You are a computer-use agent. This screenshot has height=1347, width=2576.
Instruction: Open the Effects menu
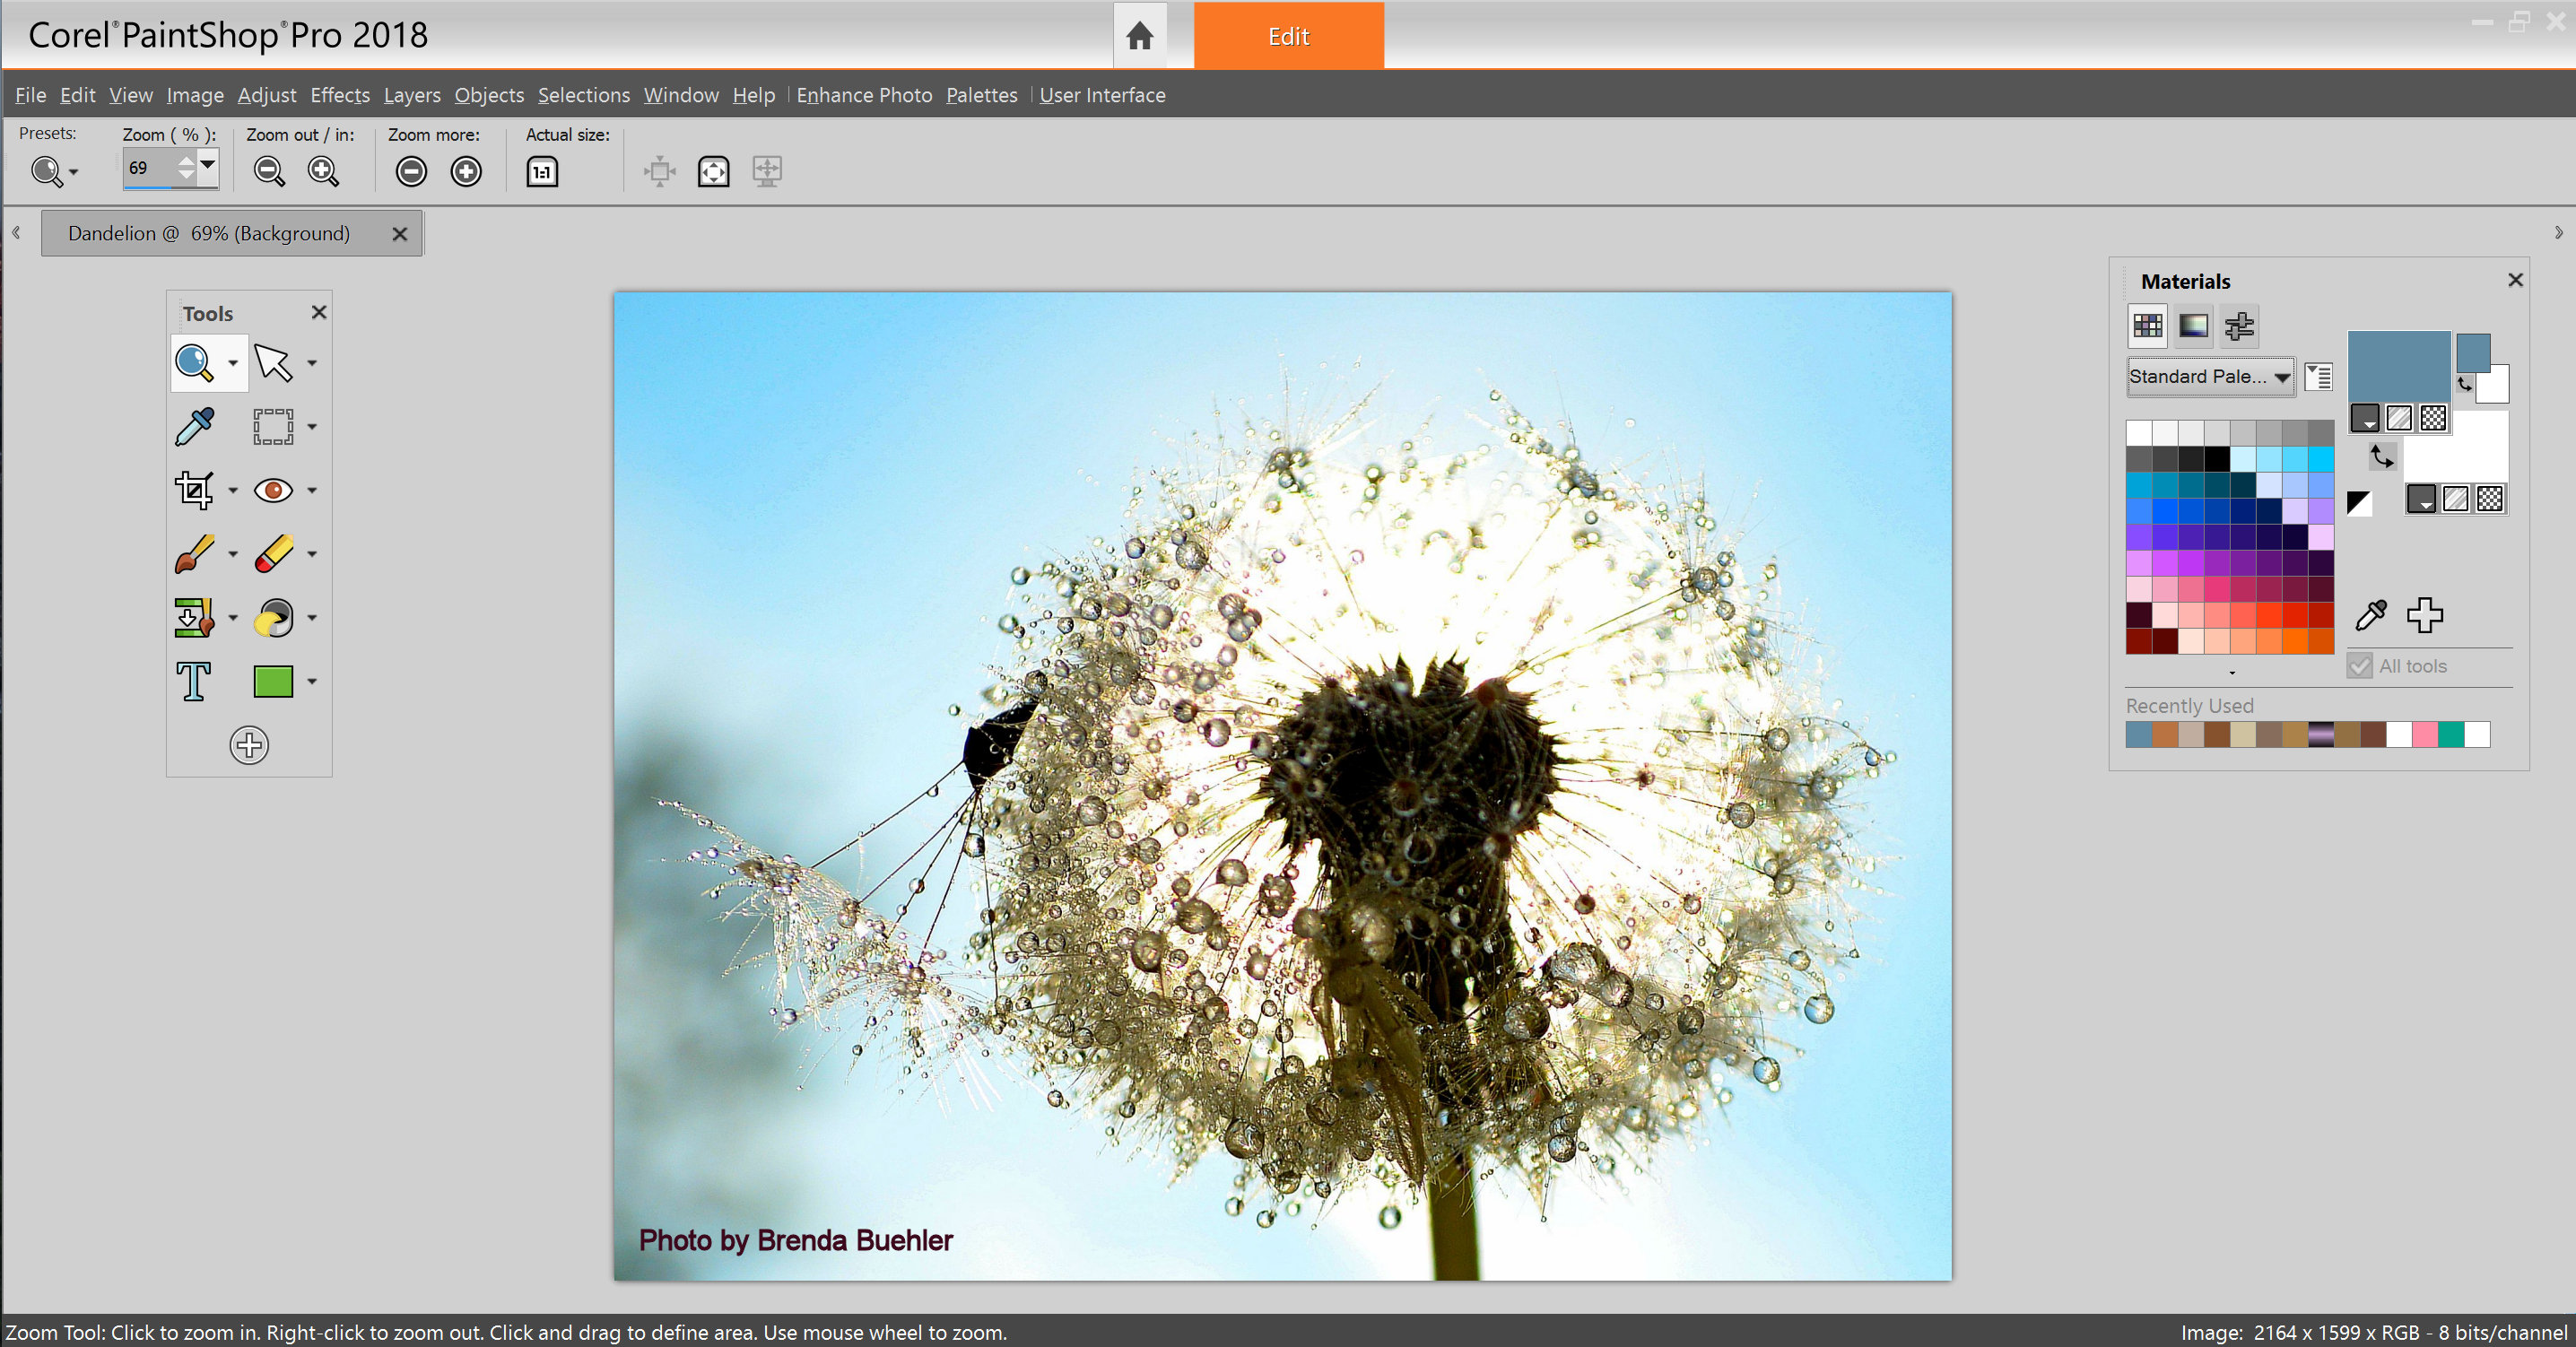pyautogui.click(x=340, y=95)
